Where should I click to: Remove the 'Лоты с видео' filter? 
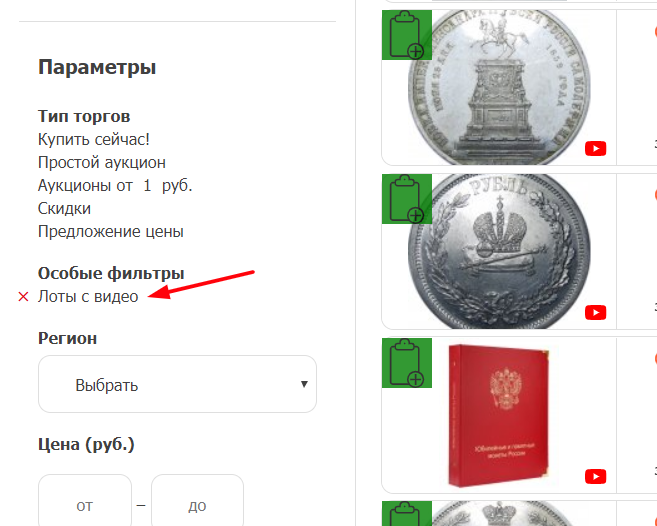(x=23, y=297)
